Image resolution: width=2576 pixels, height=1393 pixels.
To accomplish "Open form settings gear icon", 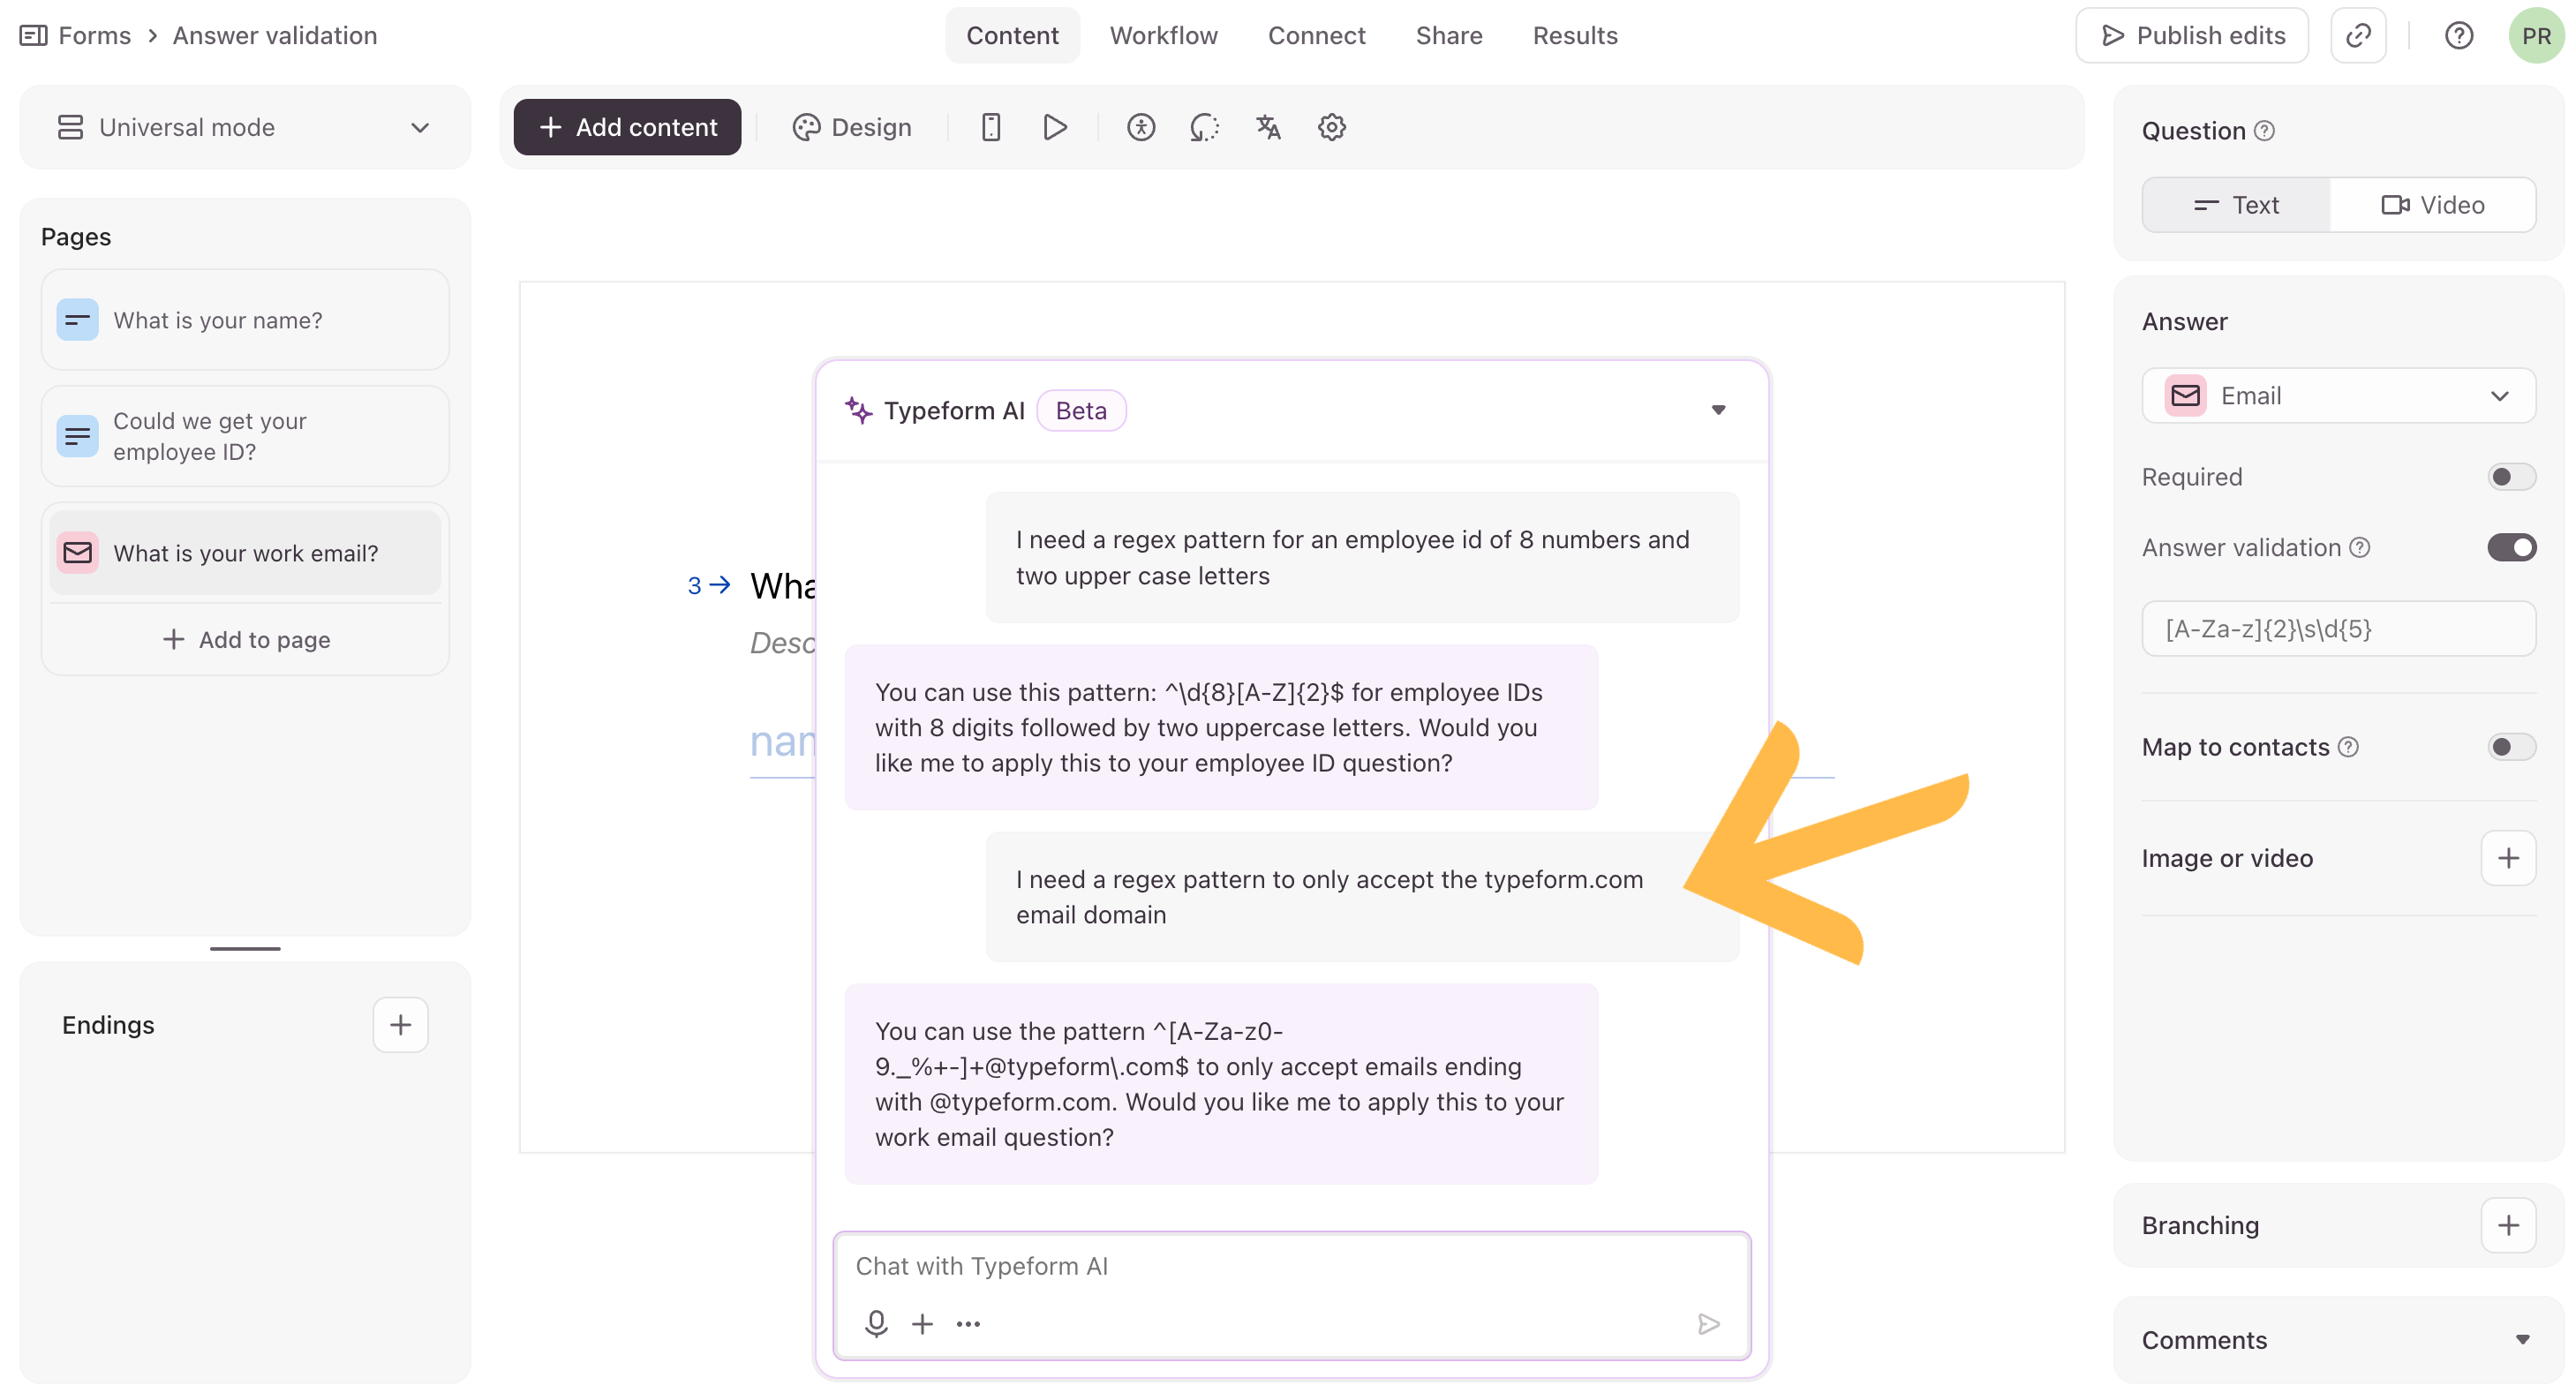I will [1331, 127].
